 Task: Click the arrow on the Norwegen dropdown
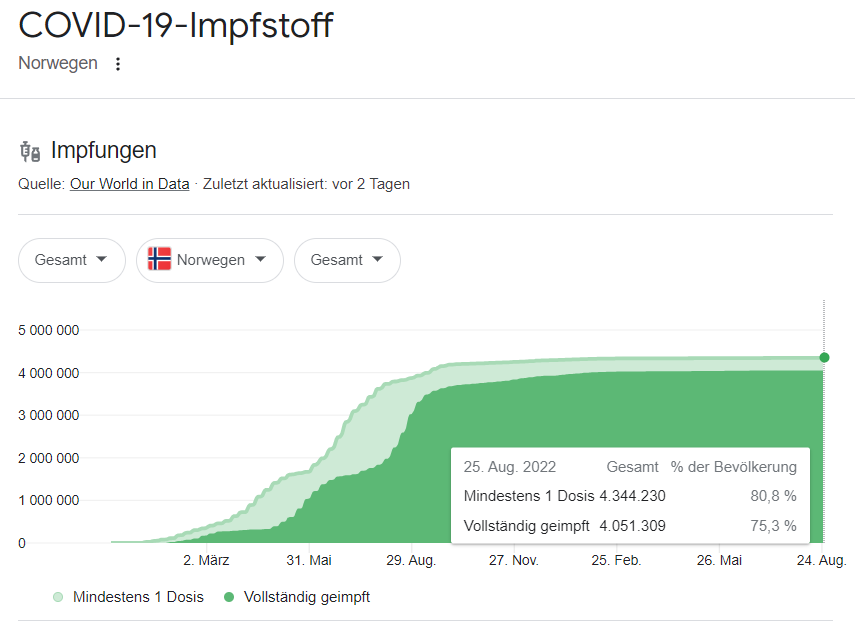tap(261, 259)
